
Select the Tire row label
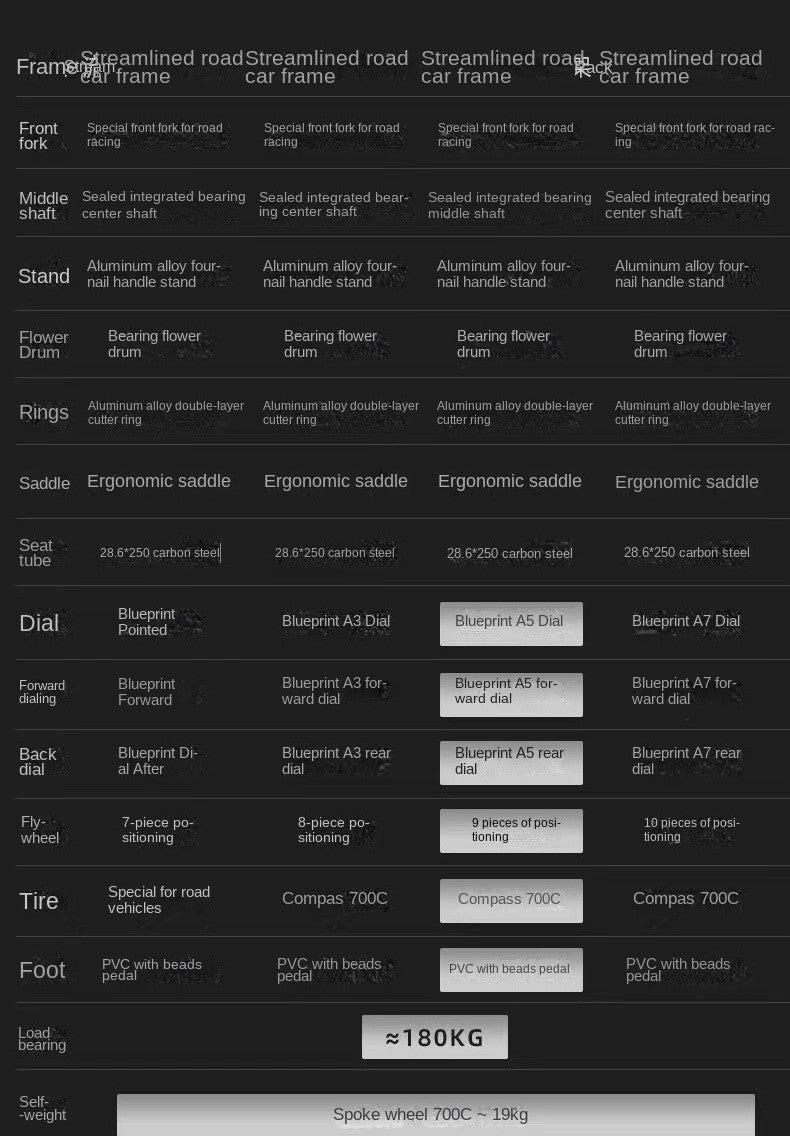(39, 901)
